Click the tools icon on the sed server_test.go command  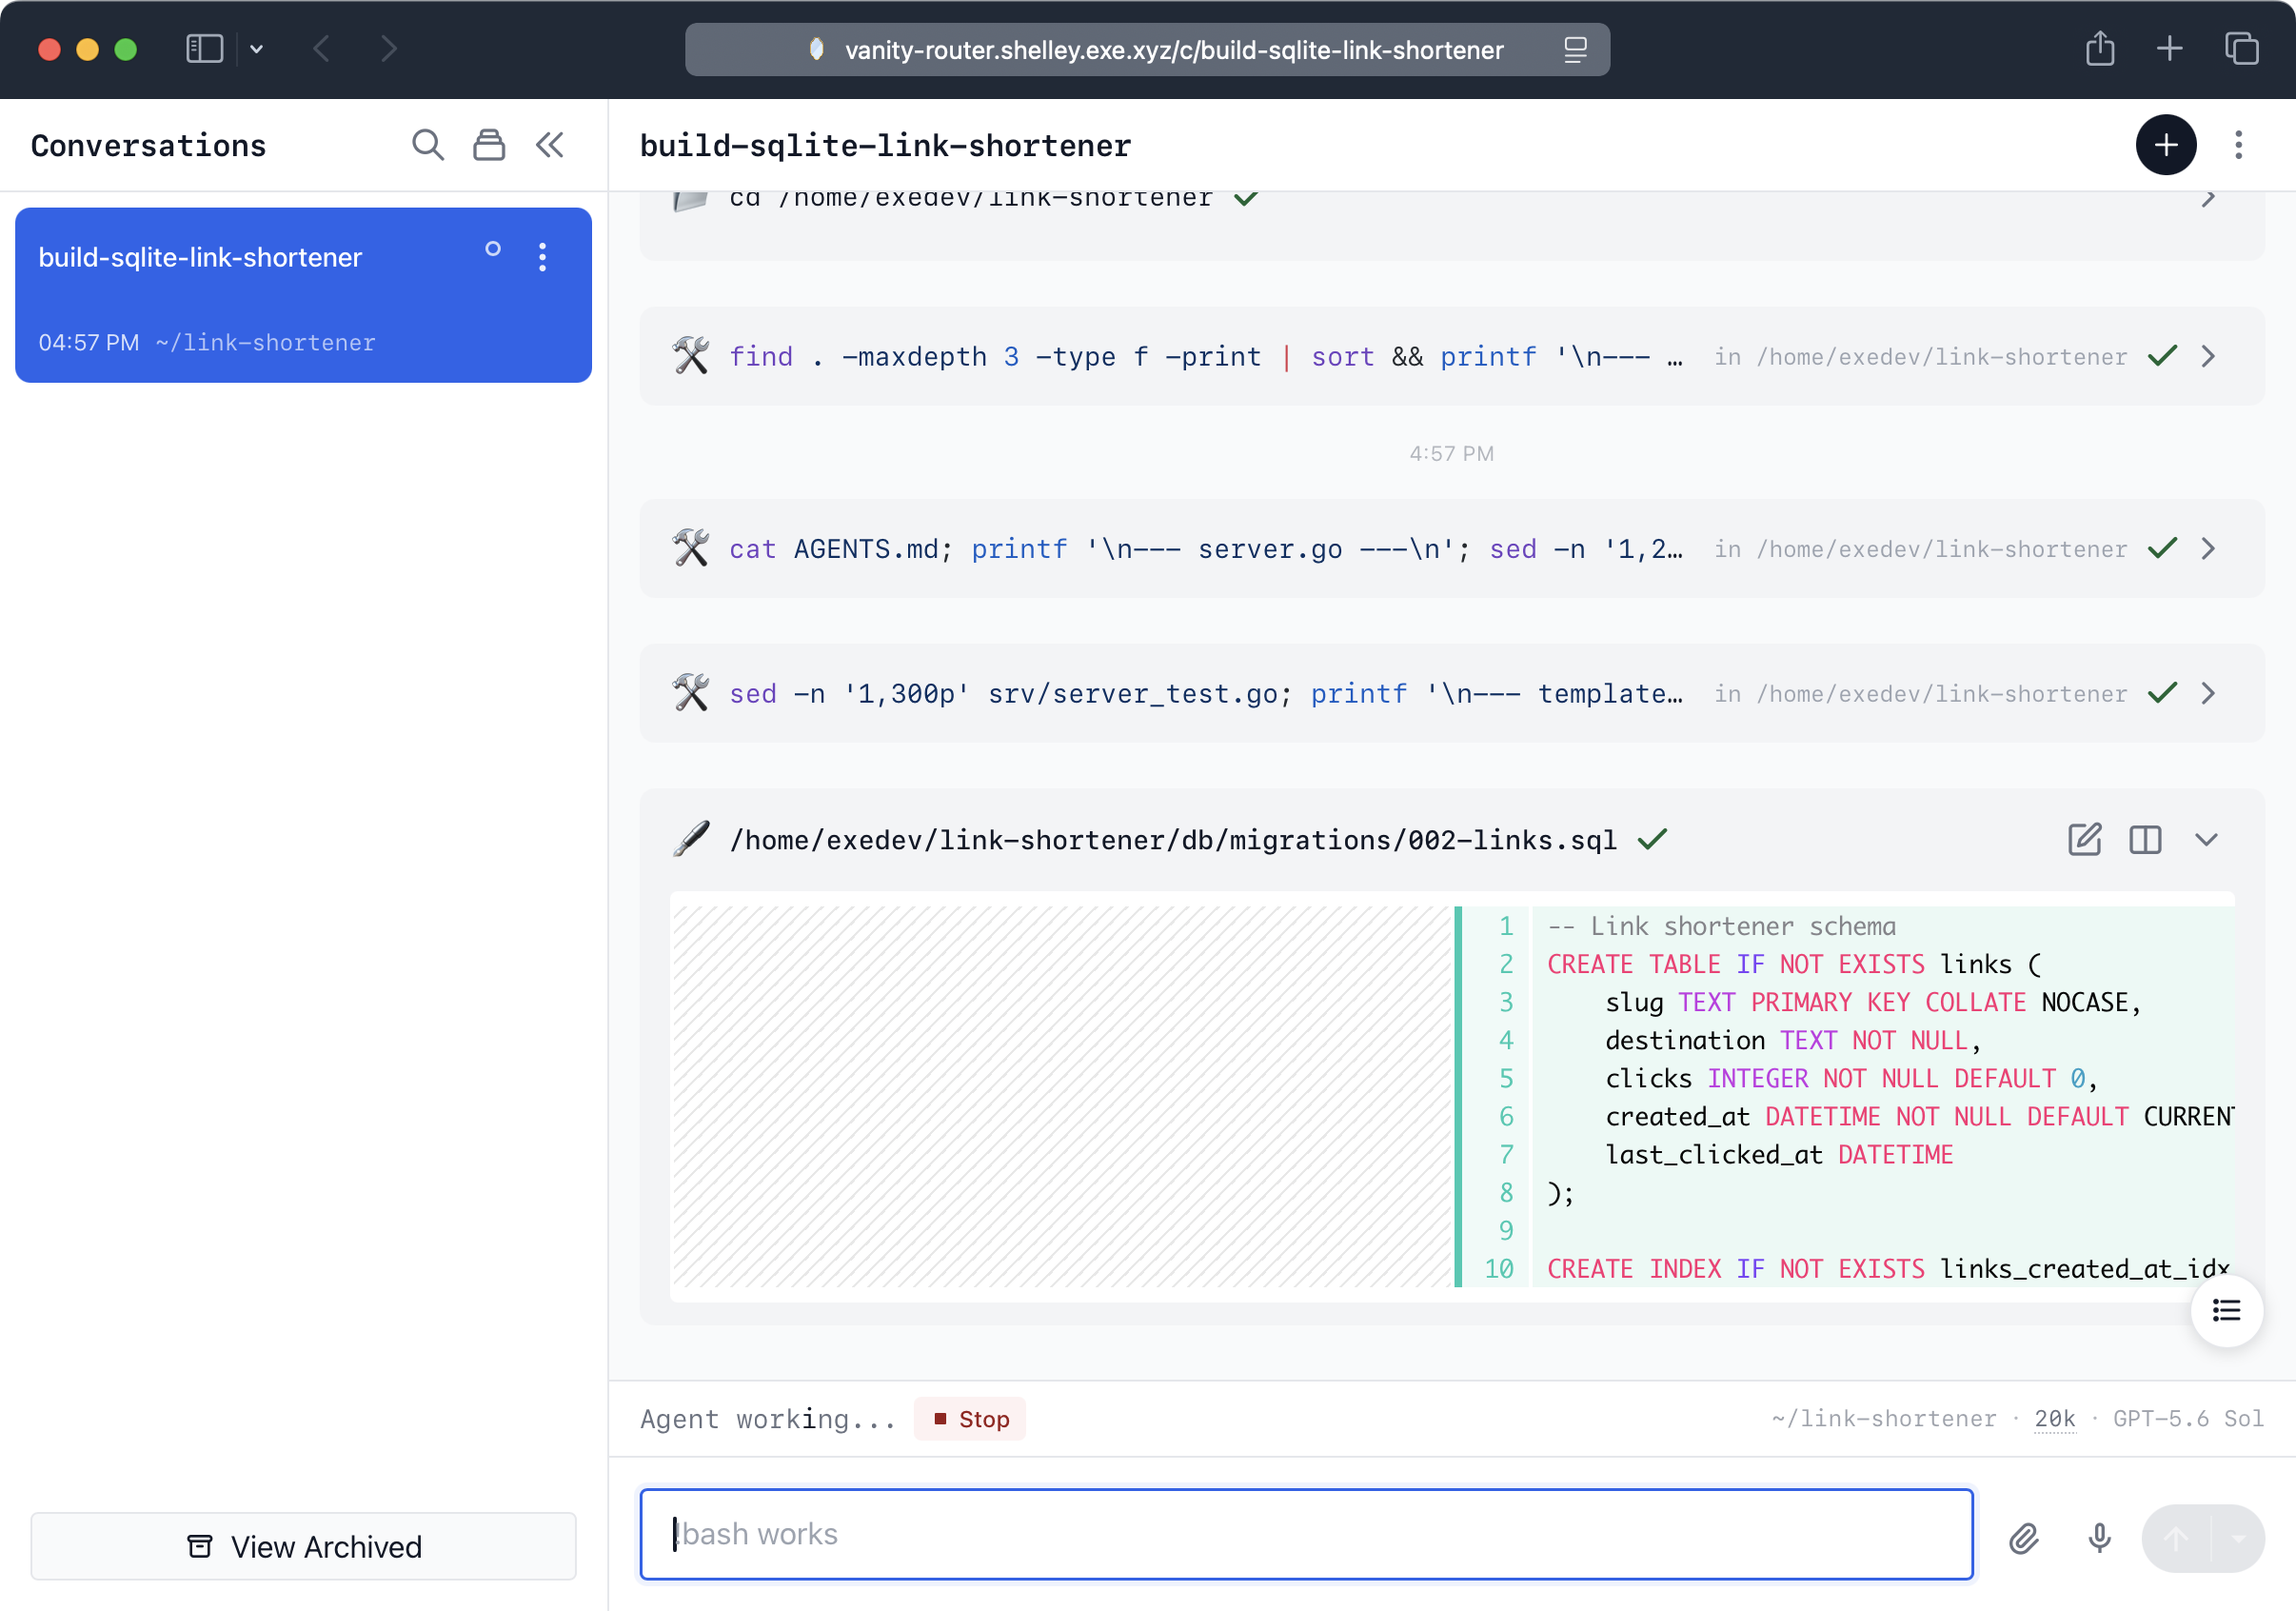[x=690, y=693]
